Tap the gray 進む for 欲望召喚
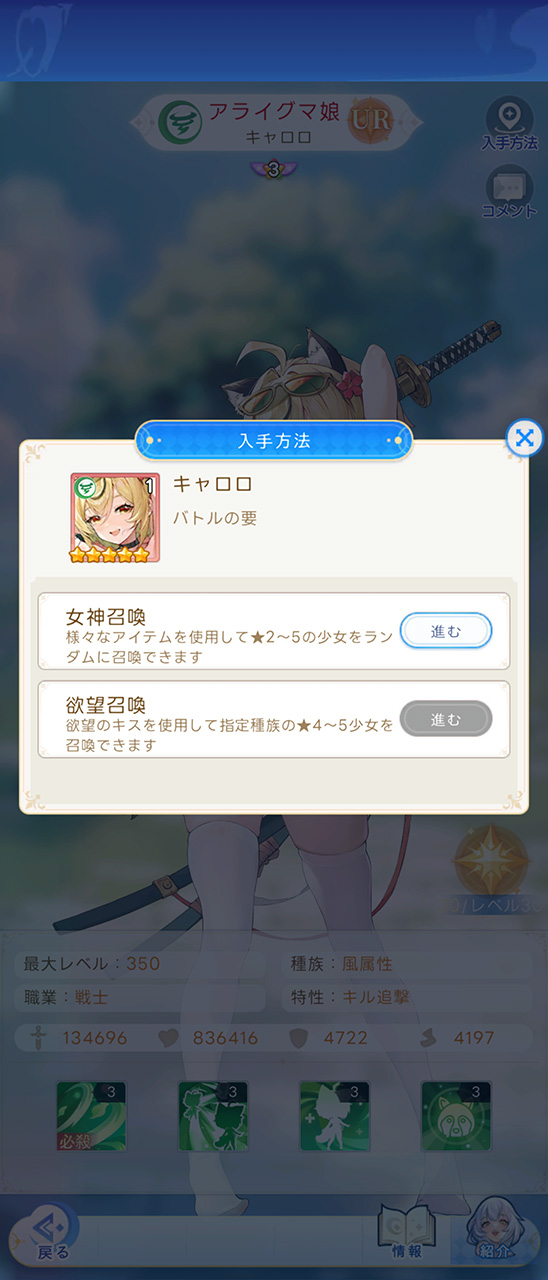548x1280 pixels. pyautogui.click(x=446, y=719)
